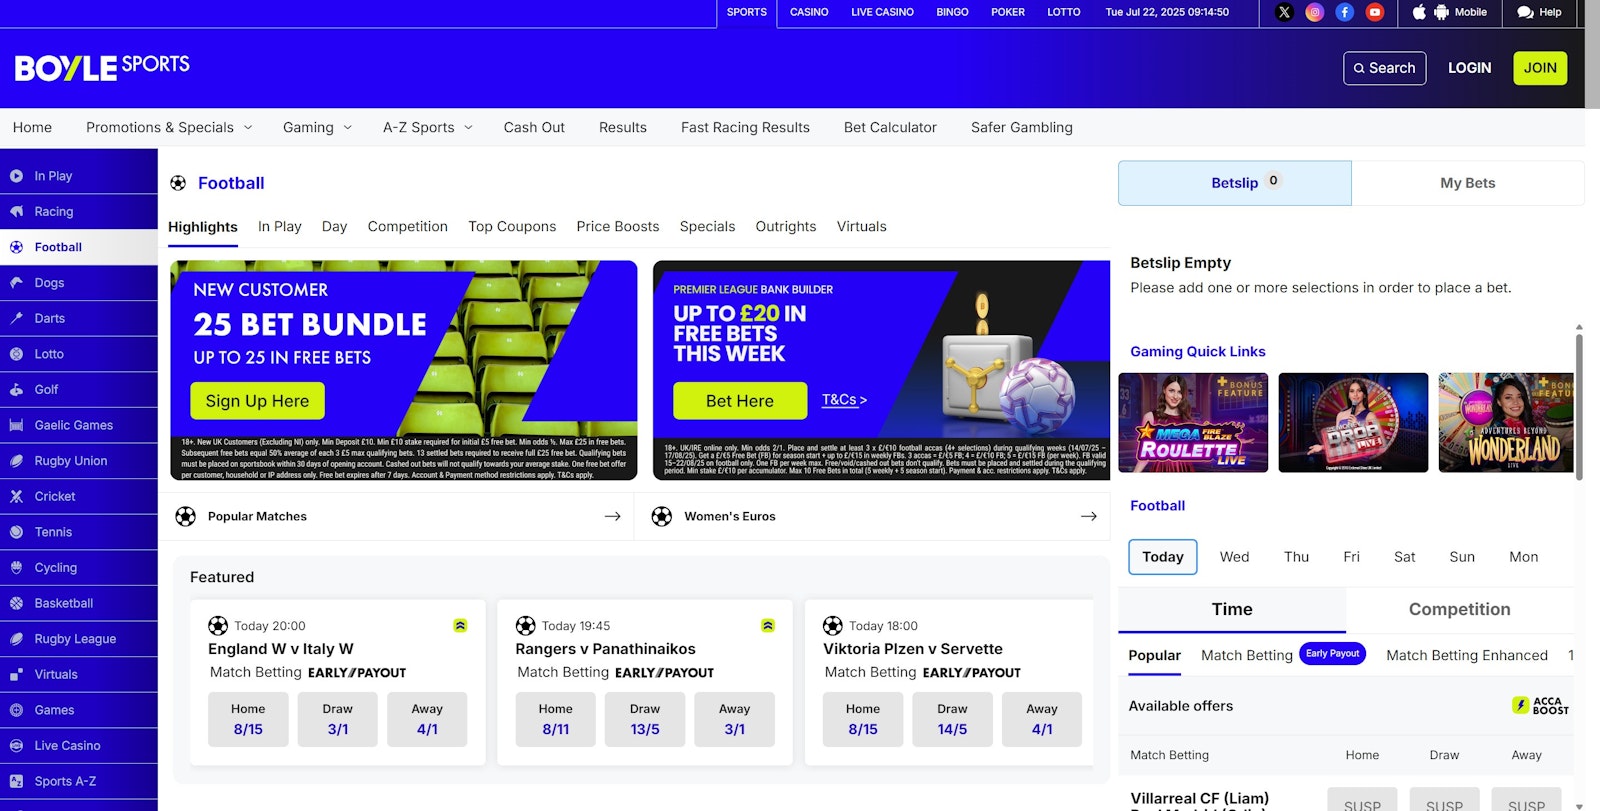1600x811 pixels.
Task: Select the Golf sidebar icon
Action: coord(17,390)
